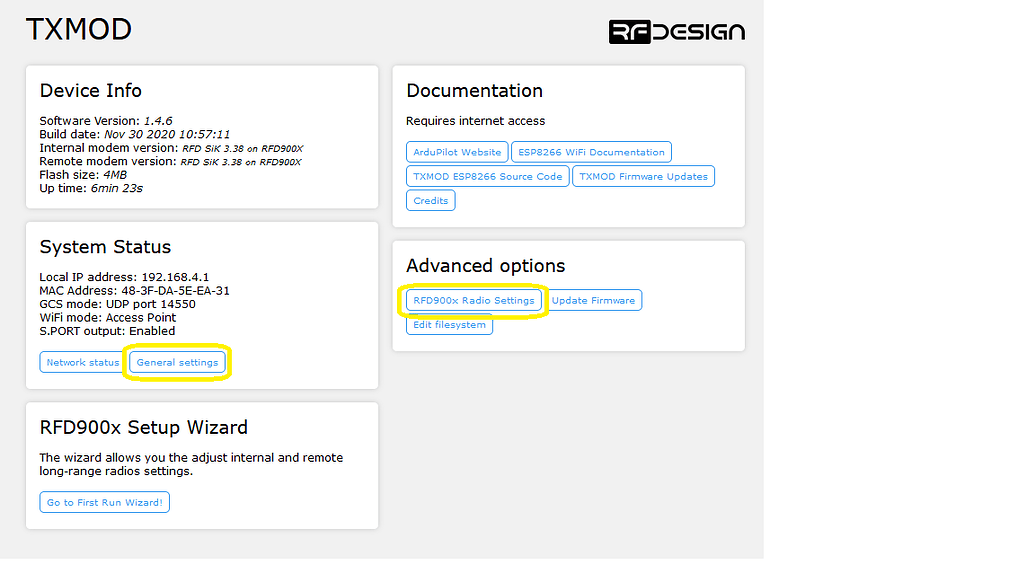
Task: Open ESP8266 WiFi Documentation
Action: point(591,152)
